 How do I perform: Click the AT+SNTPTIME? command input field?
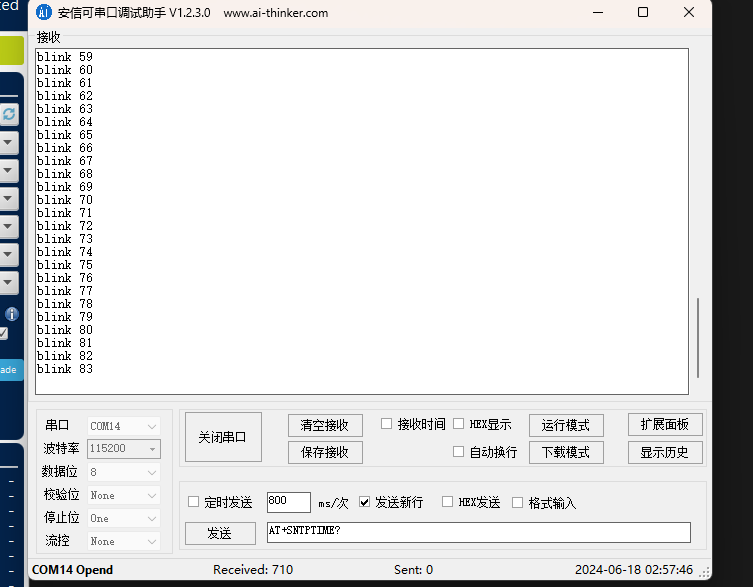coord(479,533)
